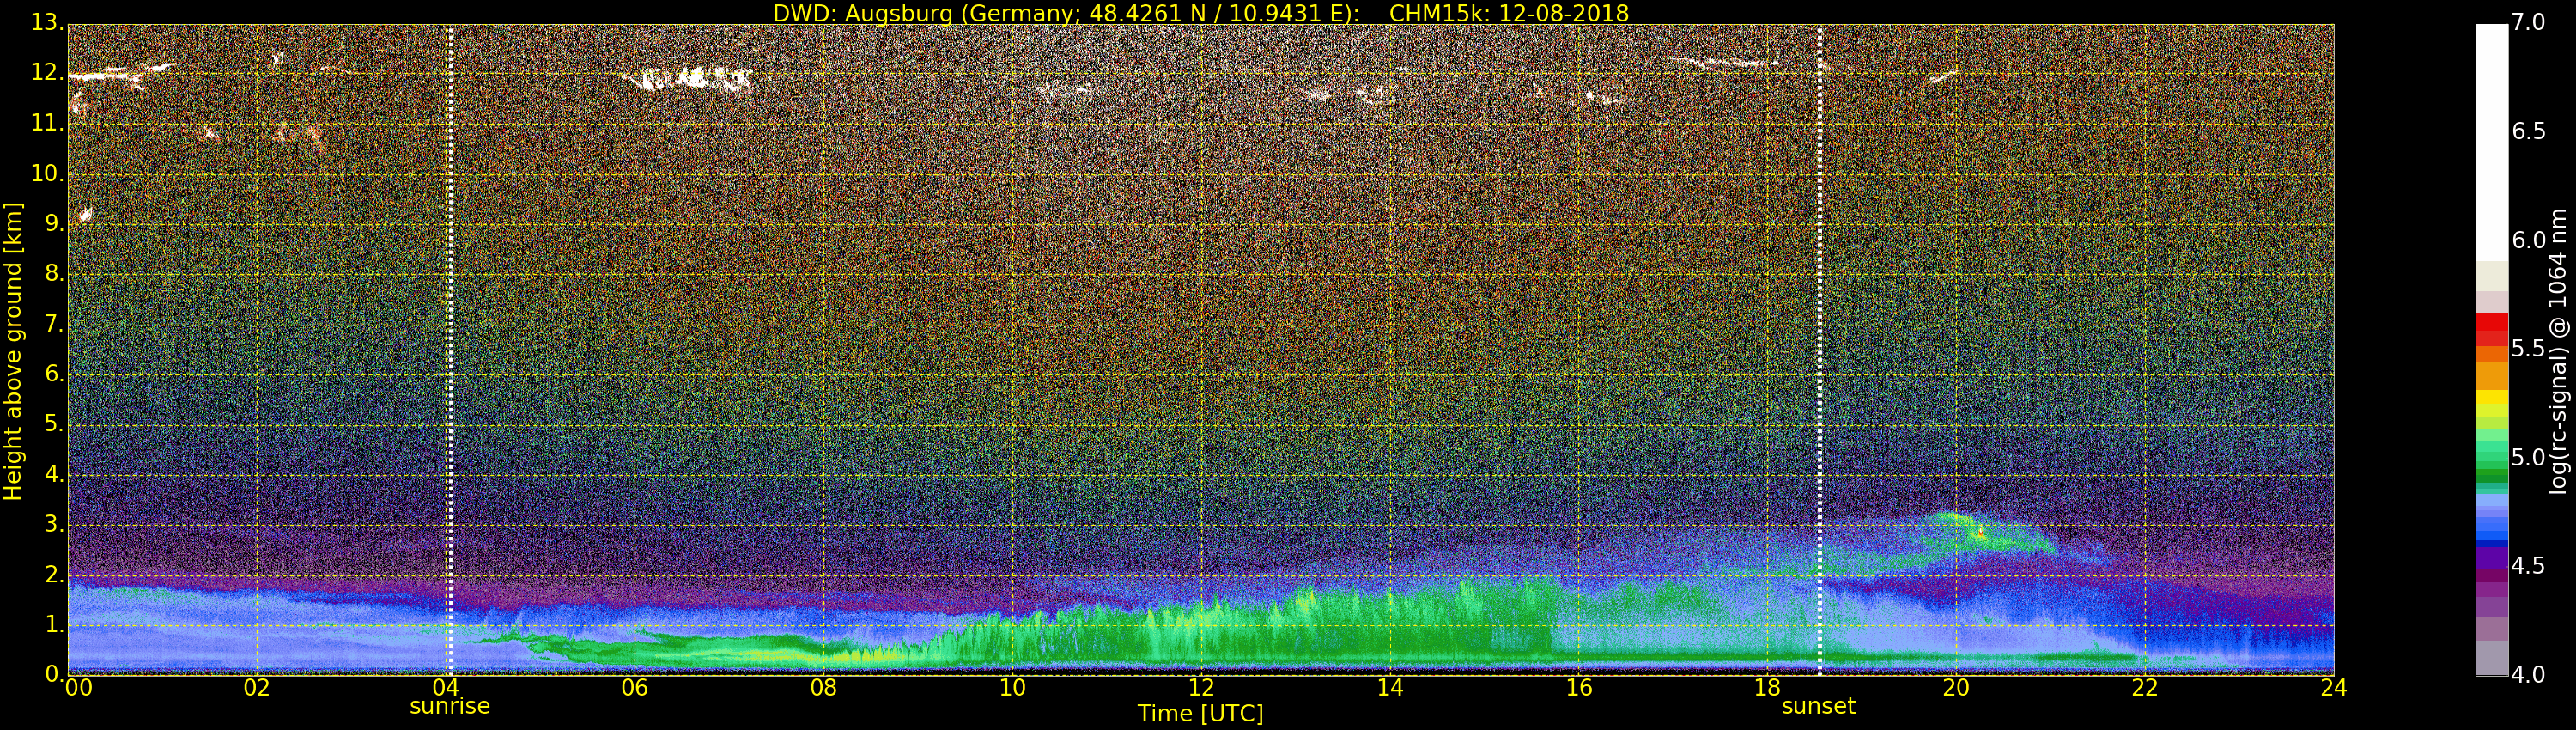Click colorbar tick value "6.0"
The height and width of the screenshot is (730, 2576).
2528,240
